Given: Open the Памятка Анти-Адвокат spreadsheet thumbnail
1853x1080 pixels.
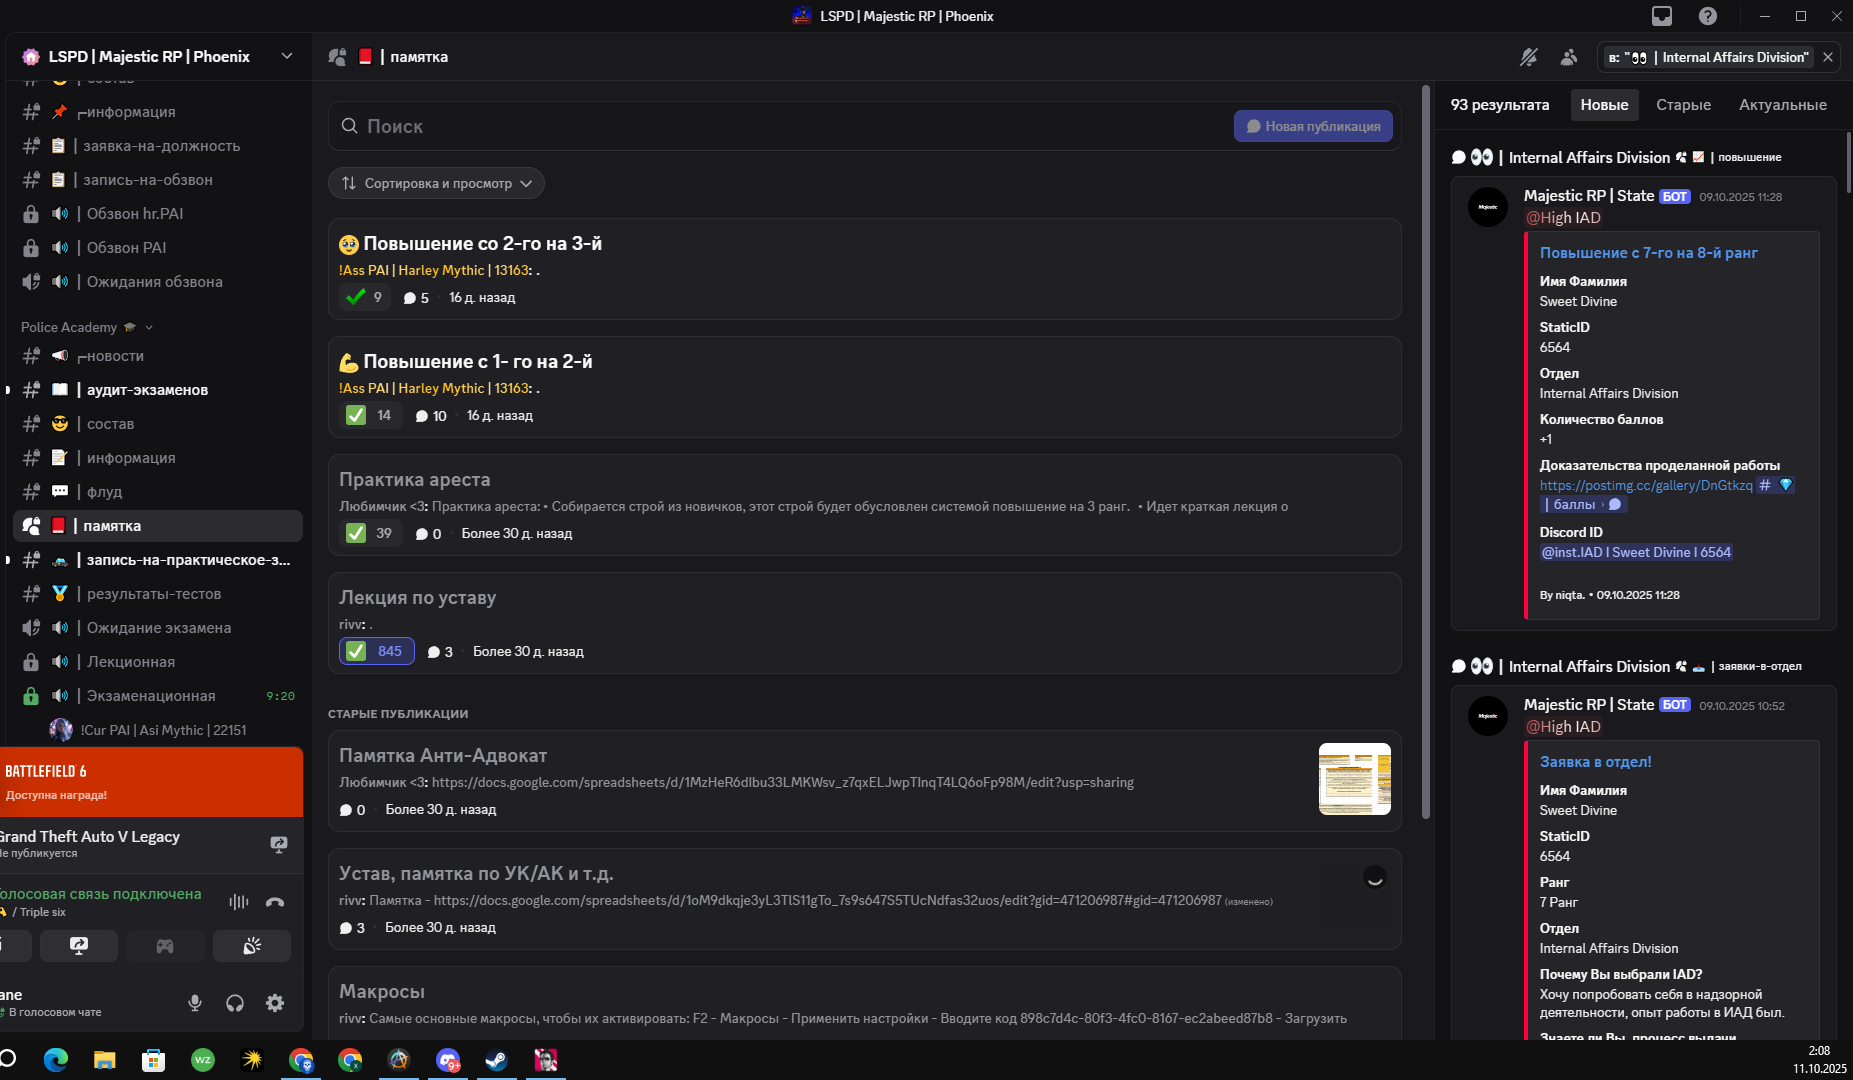Looking at the screenshot, I should (1354, 779).
